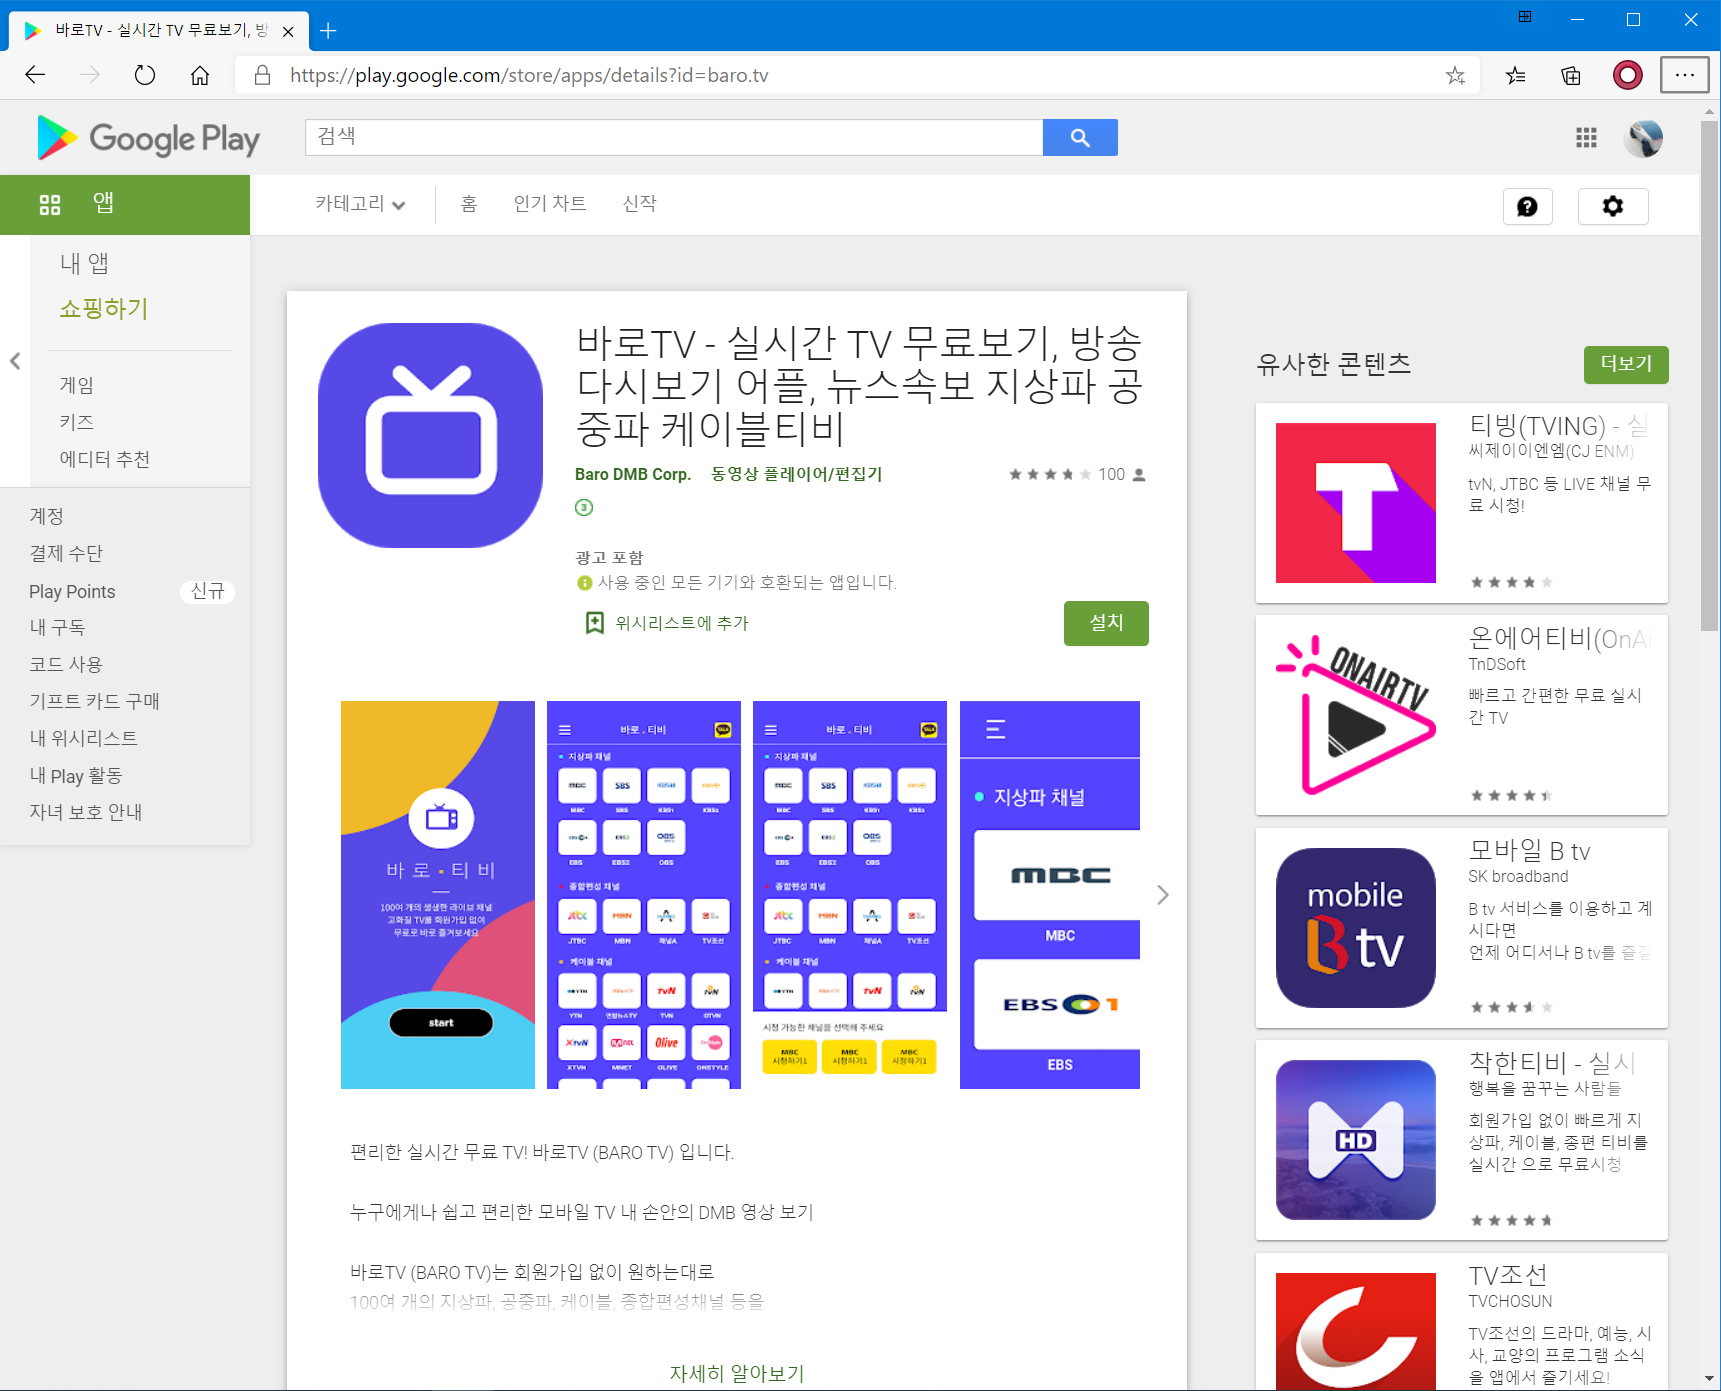Click the browser back arrow
This screenshot has width=1721, height=1391.
[35, 75]
